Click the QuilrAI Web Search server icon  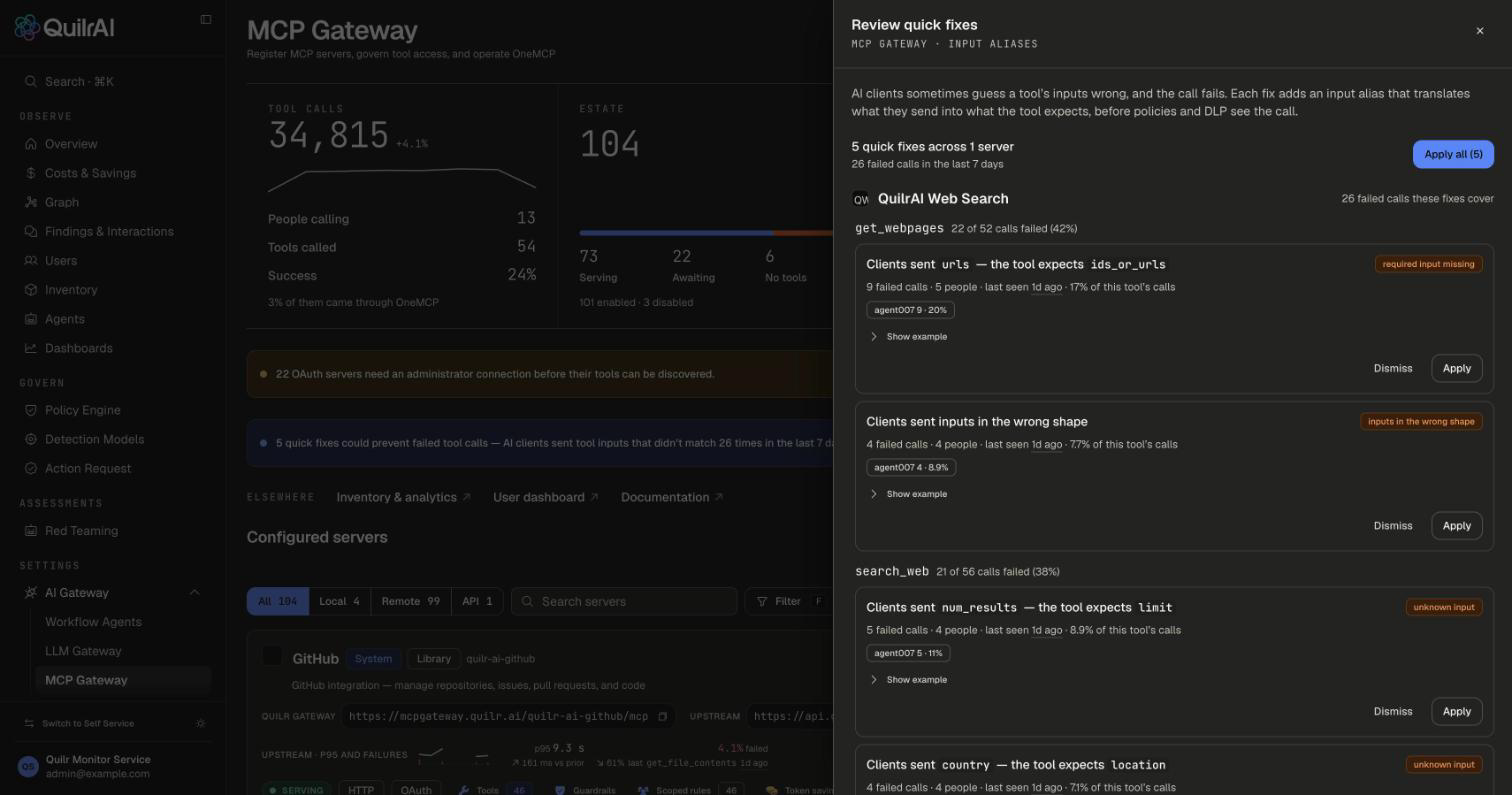pyautogui.click(x=861, y=199)
